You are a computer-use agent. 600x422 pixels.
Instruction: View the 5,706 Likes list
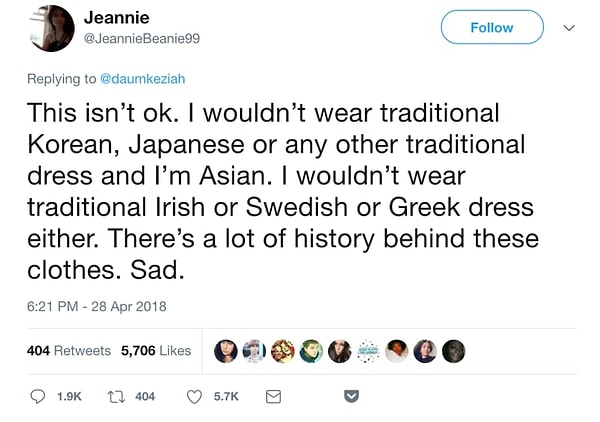coord(155,350)
